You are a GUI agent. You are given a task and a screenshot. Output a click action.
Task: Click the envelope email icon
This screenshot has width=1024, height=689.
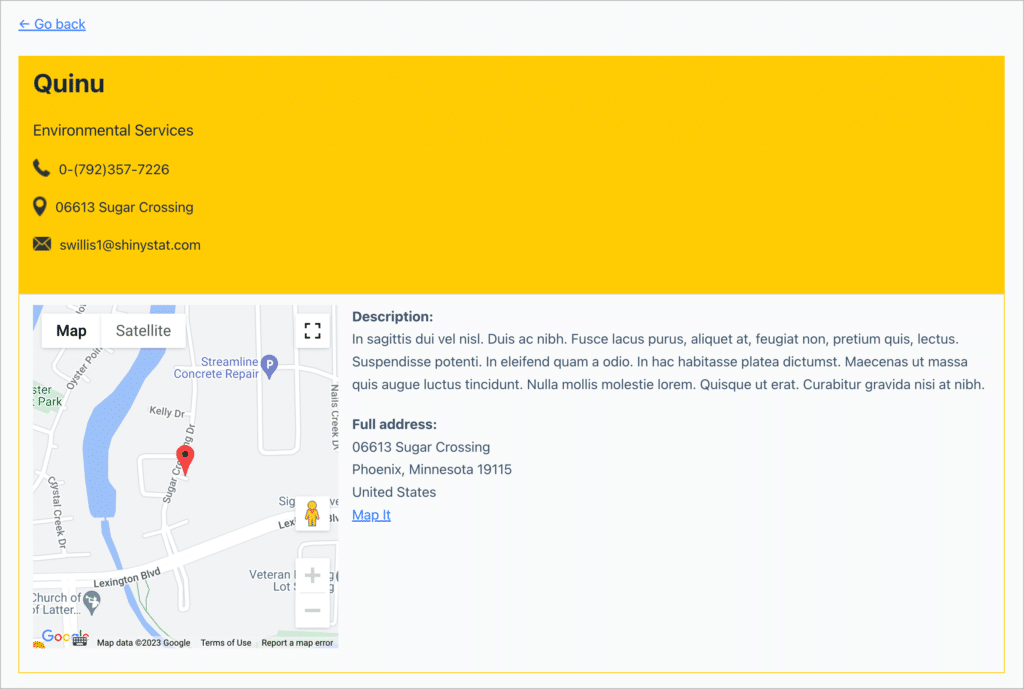pyautogui.click(x=42, y=244)
